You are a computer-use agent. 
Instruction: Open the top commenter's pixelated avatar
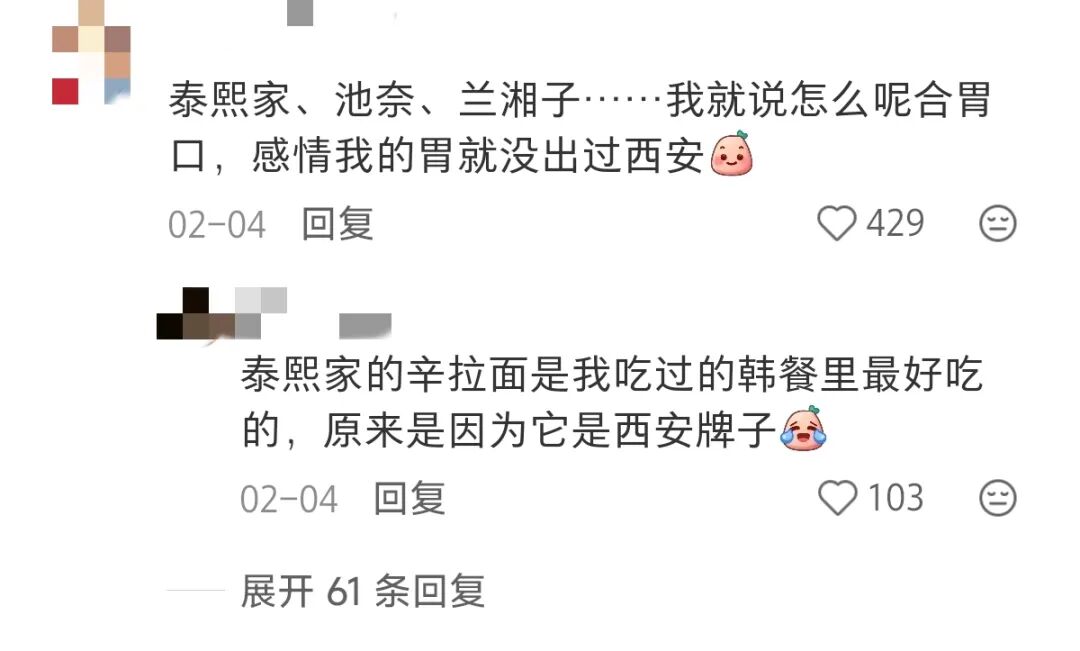pyautogui.click(x=91, y=53)
